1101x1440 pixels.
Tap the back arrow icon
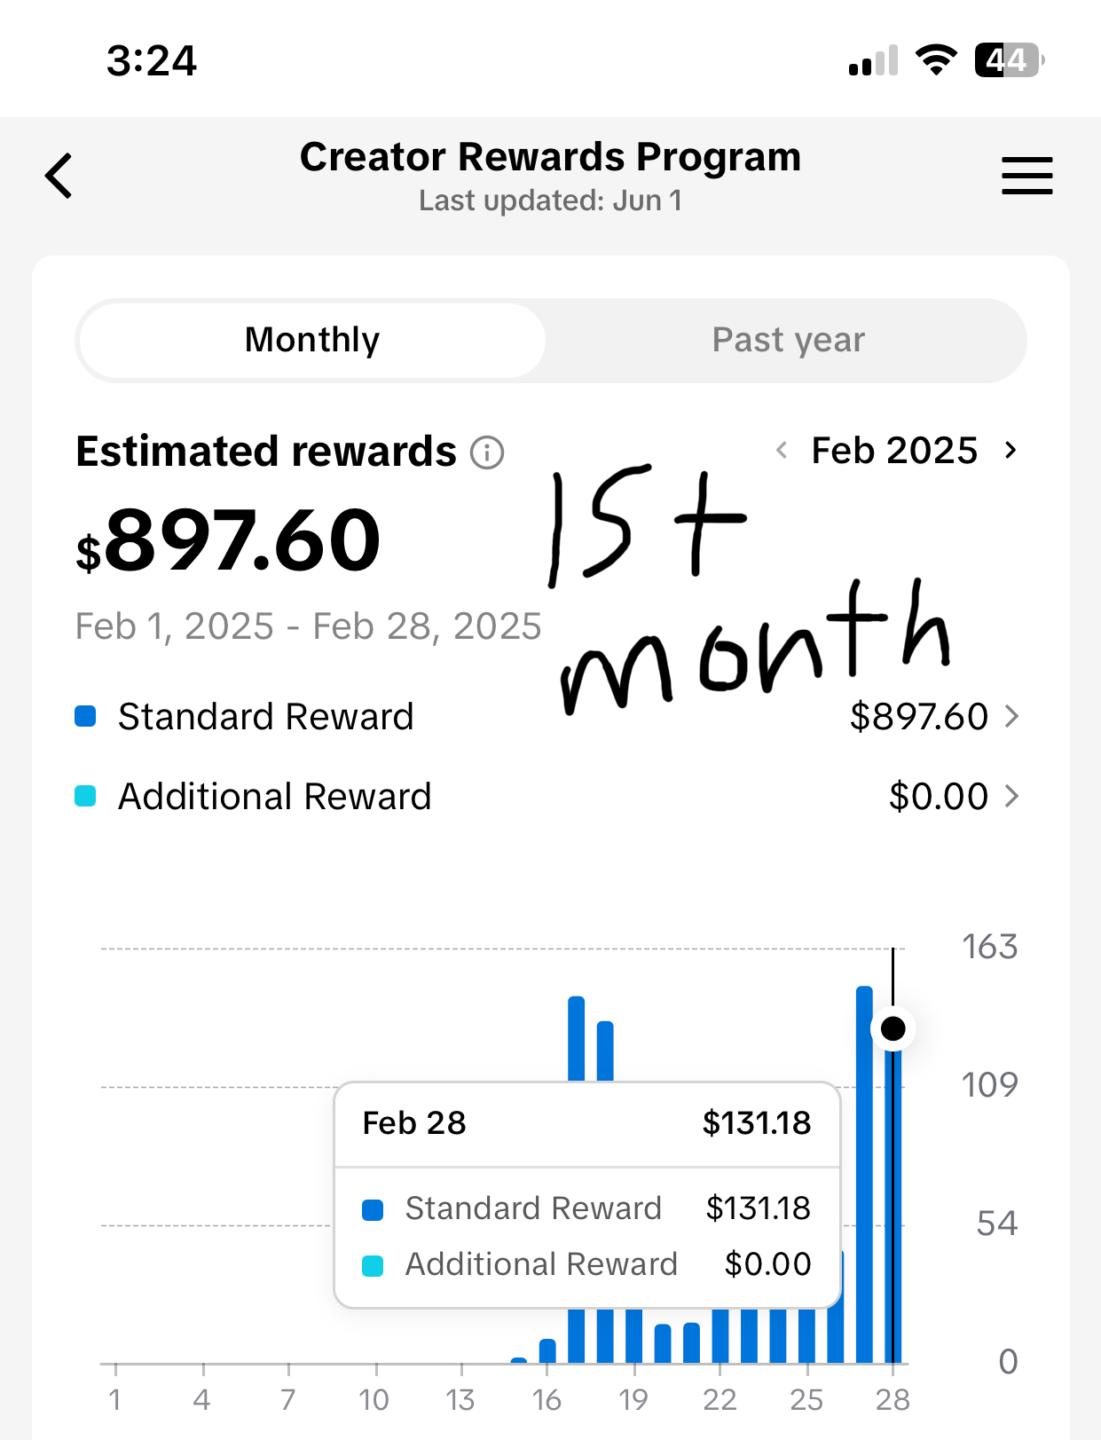coord(59,176)
